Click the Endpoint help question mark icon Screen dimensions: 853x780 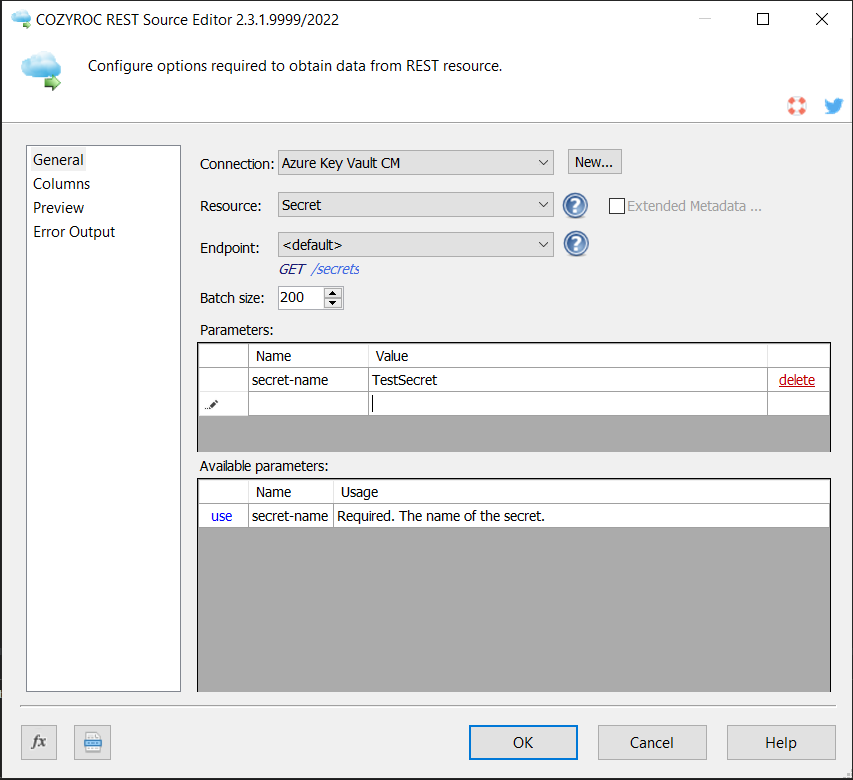575,244
